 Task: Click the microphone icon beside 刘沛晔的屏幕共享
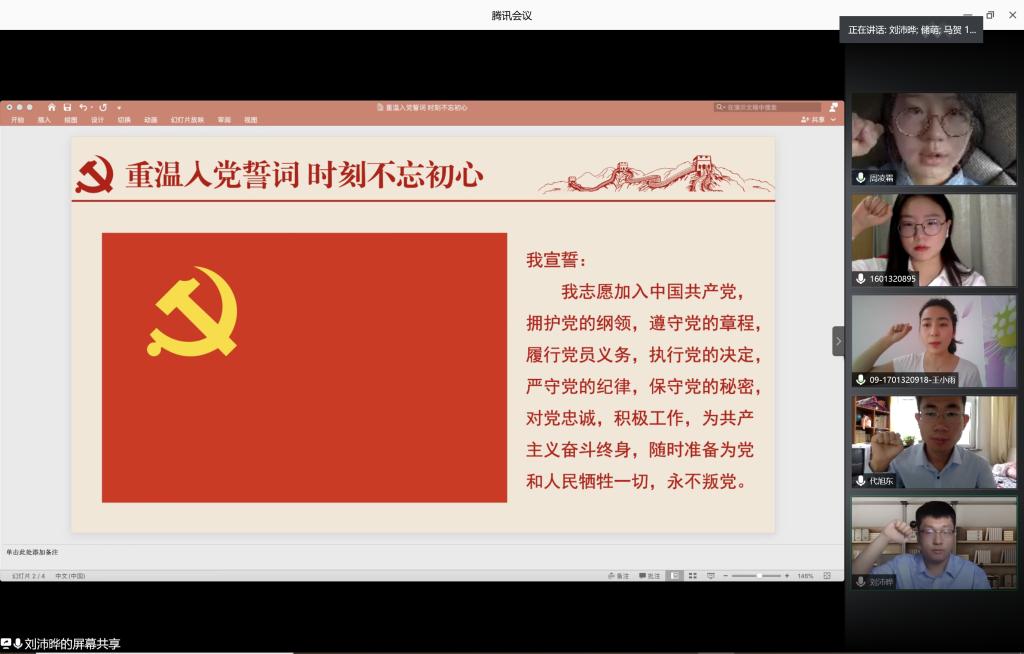[x=18, y=644]
